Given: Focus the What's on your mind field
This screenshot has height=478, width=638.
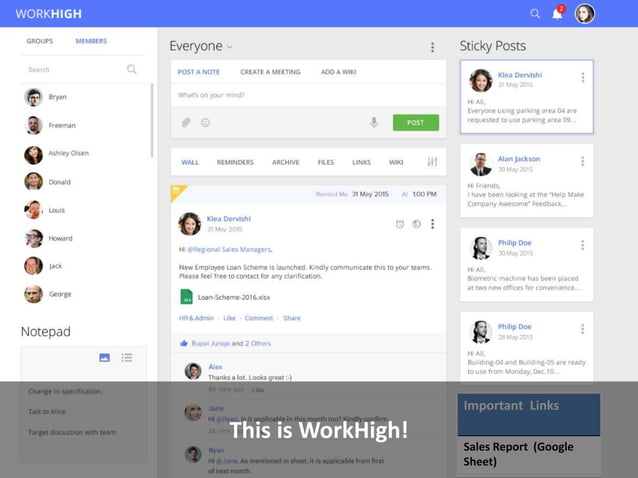Looking at the screenshot, I should (x=308, y=95).
